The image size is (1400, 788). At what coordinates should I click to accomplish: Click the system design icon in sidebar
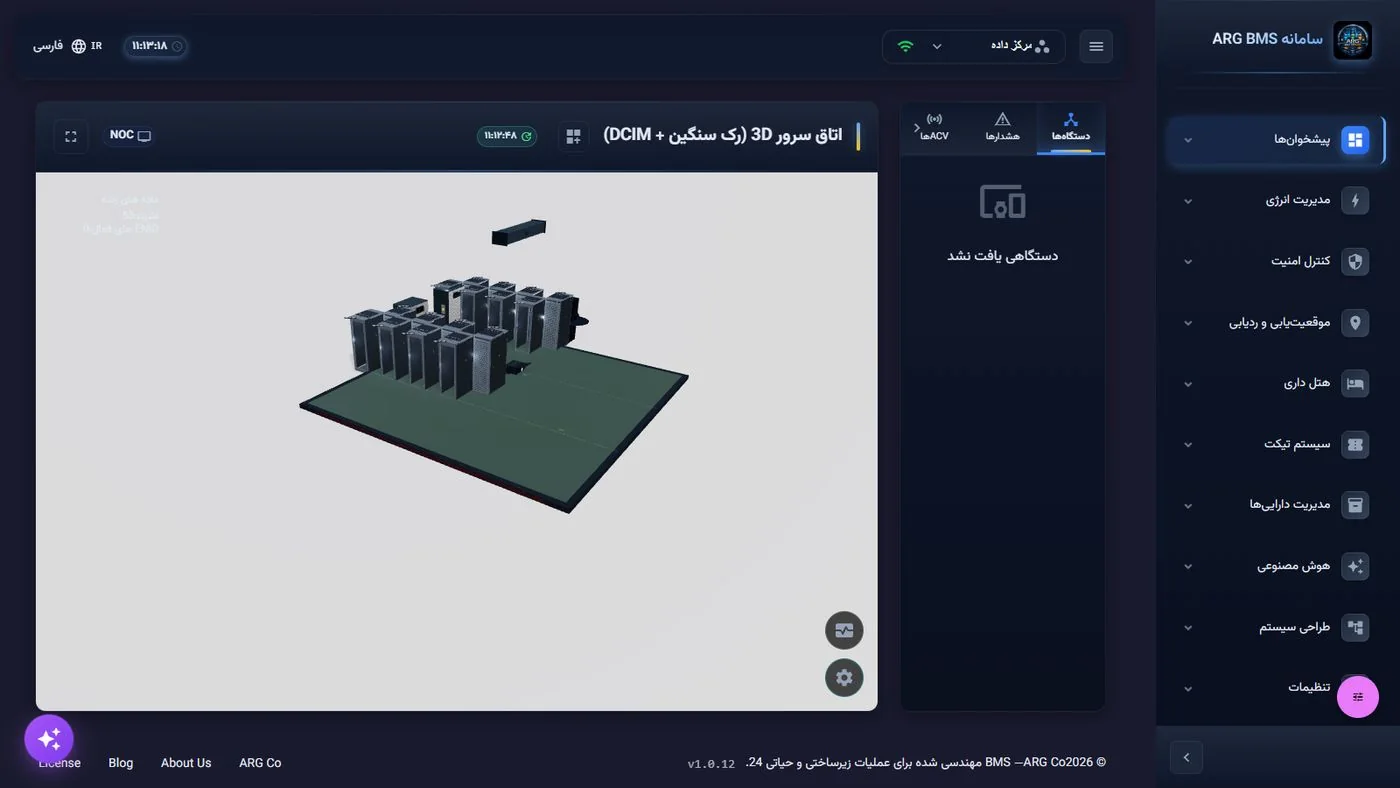click(1355, 627)
